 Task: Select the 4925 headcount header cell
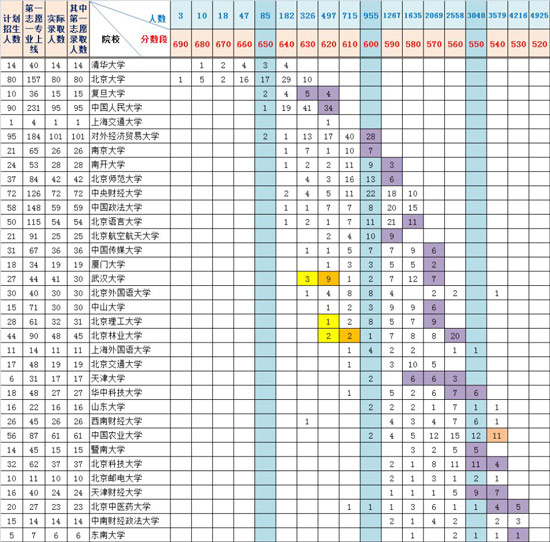(539, 15)
